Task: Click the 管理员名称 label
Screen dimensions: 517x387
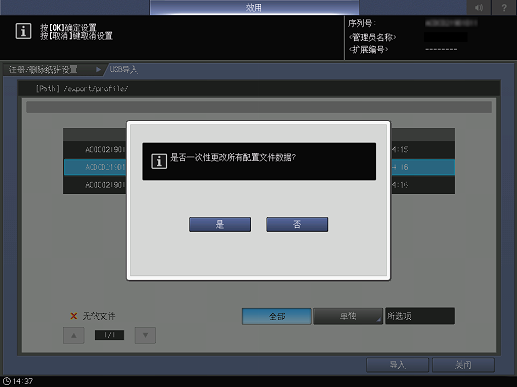Action: (x=372, y=37)
